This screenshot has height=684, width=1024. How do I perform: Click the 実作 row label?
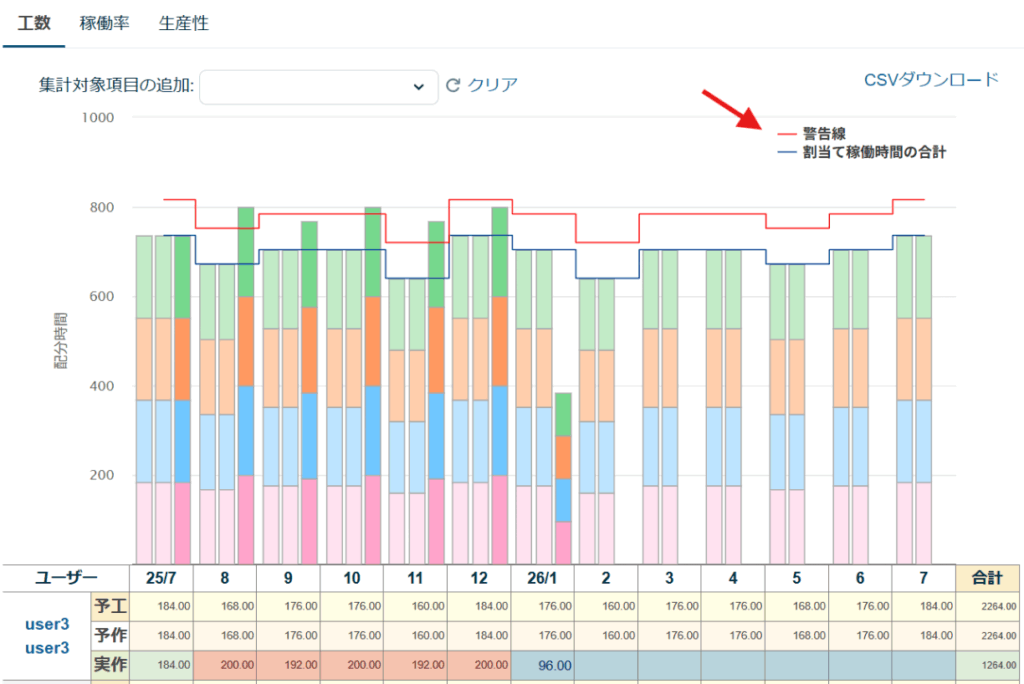[x=109, y=665]
